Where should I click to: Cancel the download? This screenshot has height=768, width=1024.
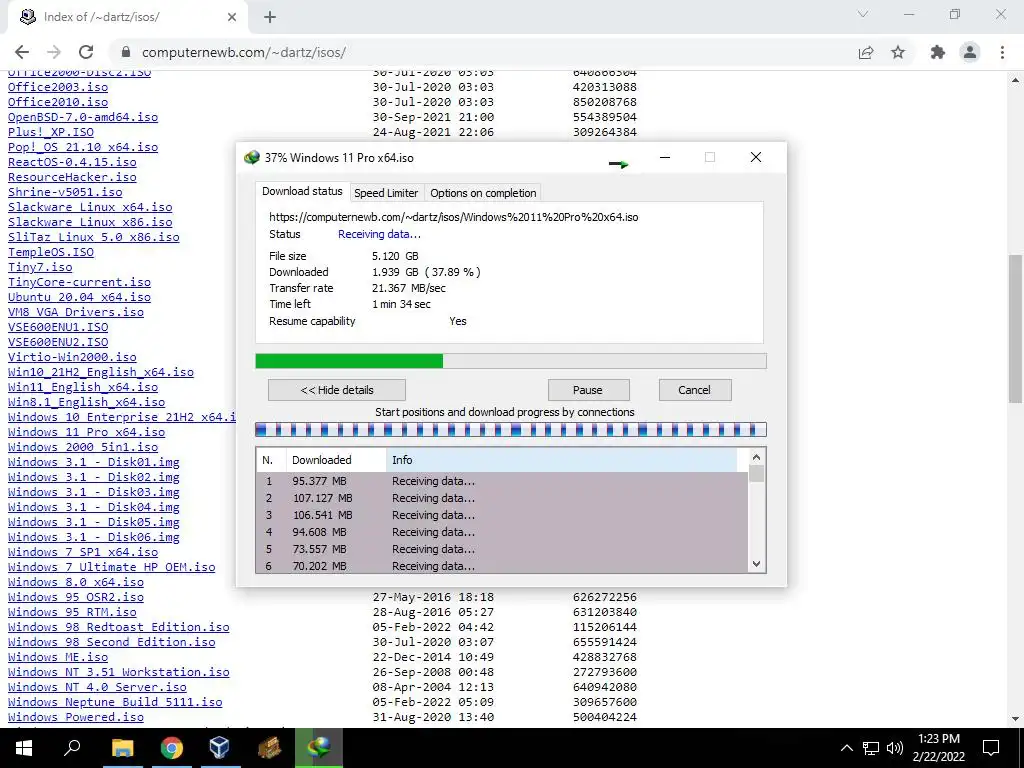694,390
